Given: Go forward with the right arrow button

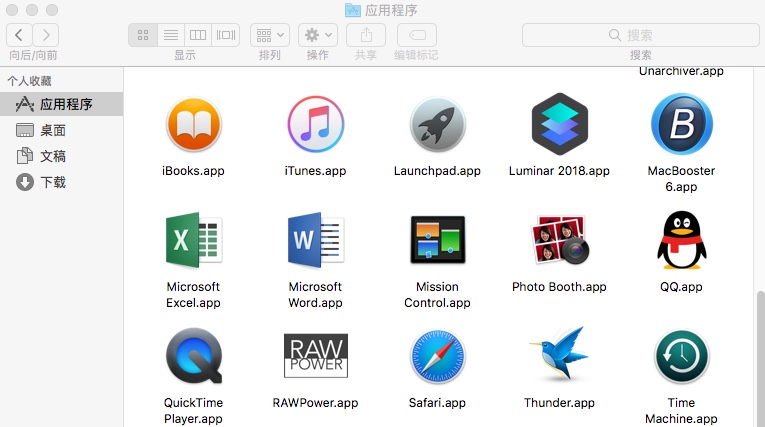Looking at the screenshot, I should pyautogui.click(x=46, y=35).
